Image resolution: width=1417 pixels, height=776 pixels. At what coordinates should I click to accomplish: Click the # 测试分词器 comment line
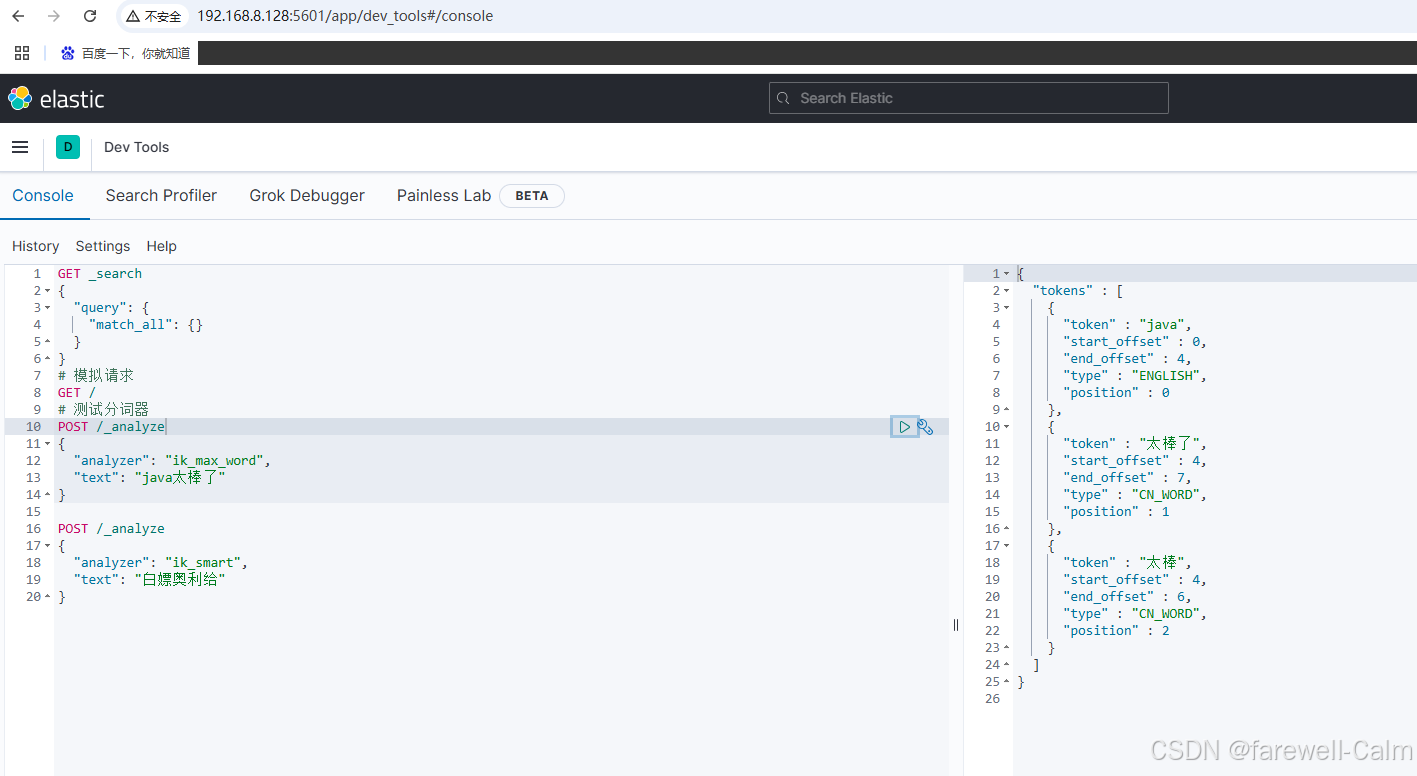[x=103, y=410]
